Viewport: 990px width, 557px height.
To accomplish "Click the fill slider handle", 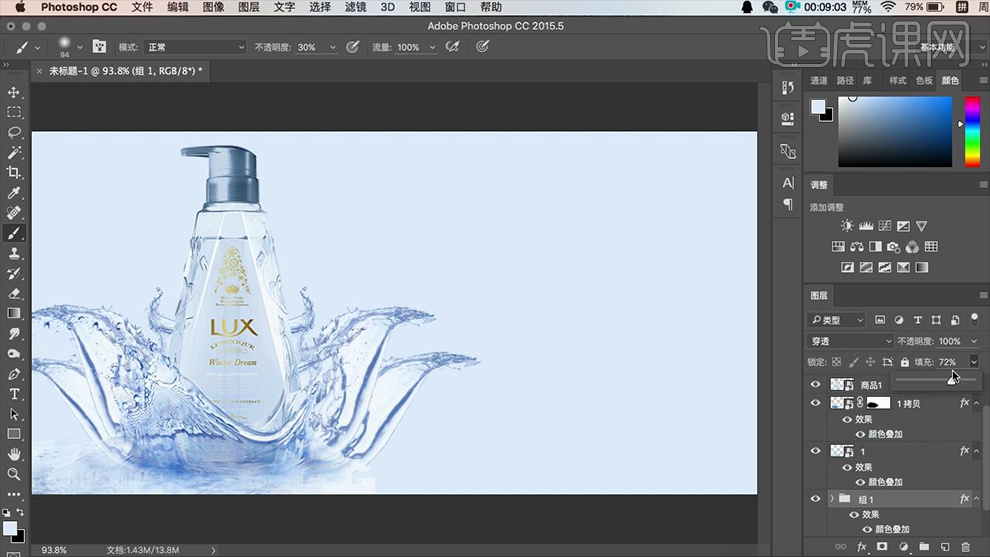I will click(x=951, y=380).
